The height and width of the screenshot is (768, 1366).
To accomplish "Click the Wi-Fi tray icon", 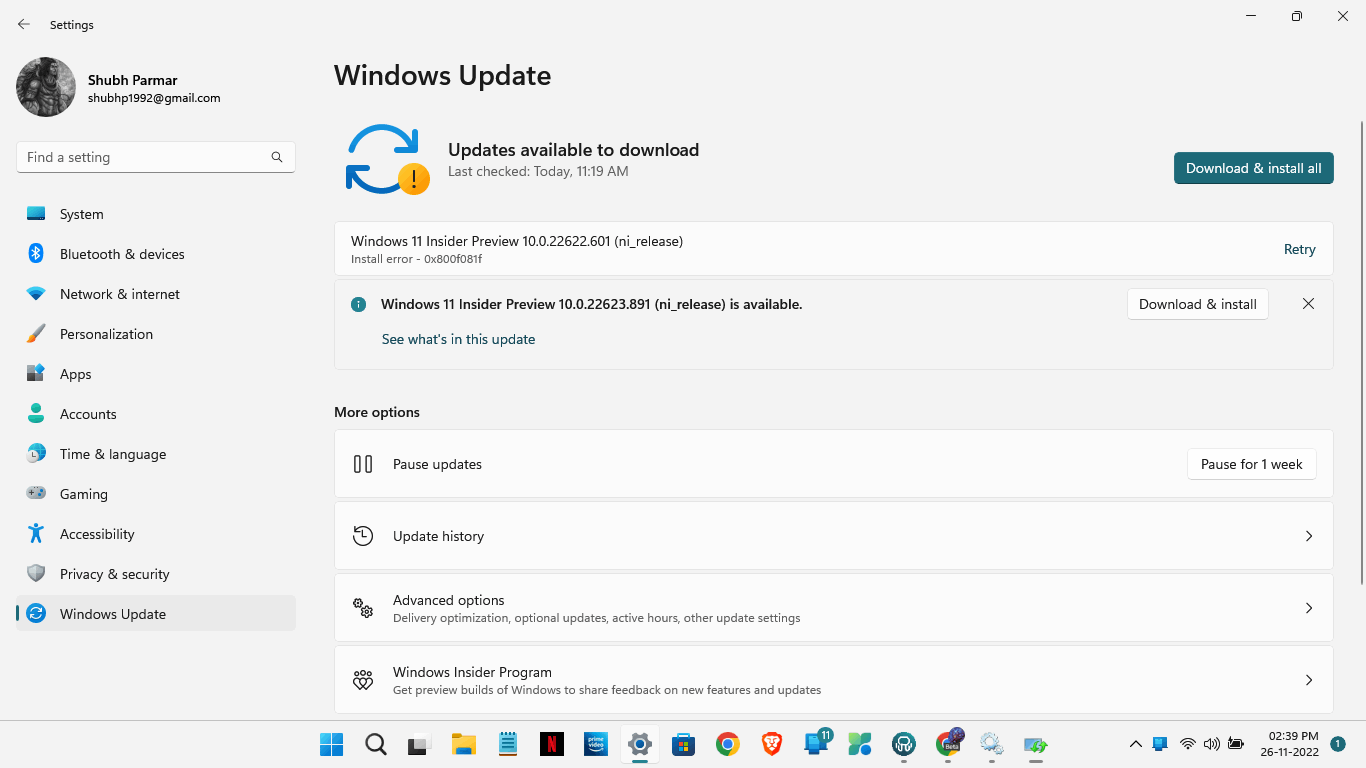I will [1187, 744].
